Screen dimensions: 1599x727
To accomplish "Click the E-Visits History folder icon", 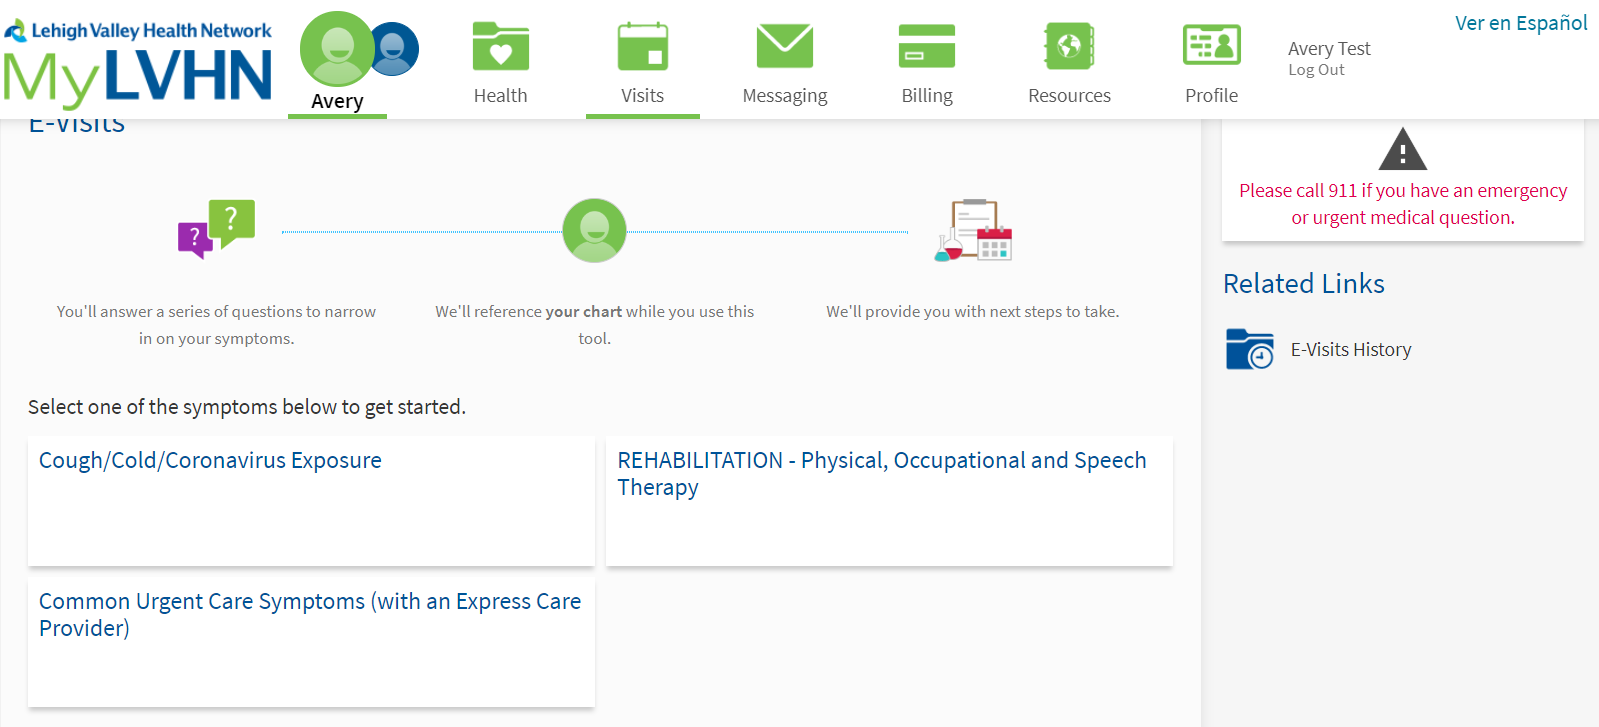I will pyautogui.click(x=1250, y=350).
